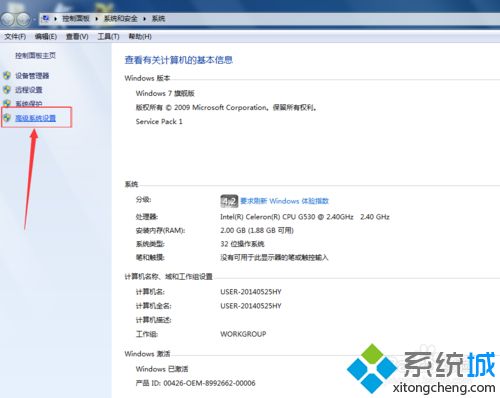The image size is (500, 398).
Task: Click the 处理器 label
Action: 147,217
